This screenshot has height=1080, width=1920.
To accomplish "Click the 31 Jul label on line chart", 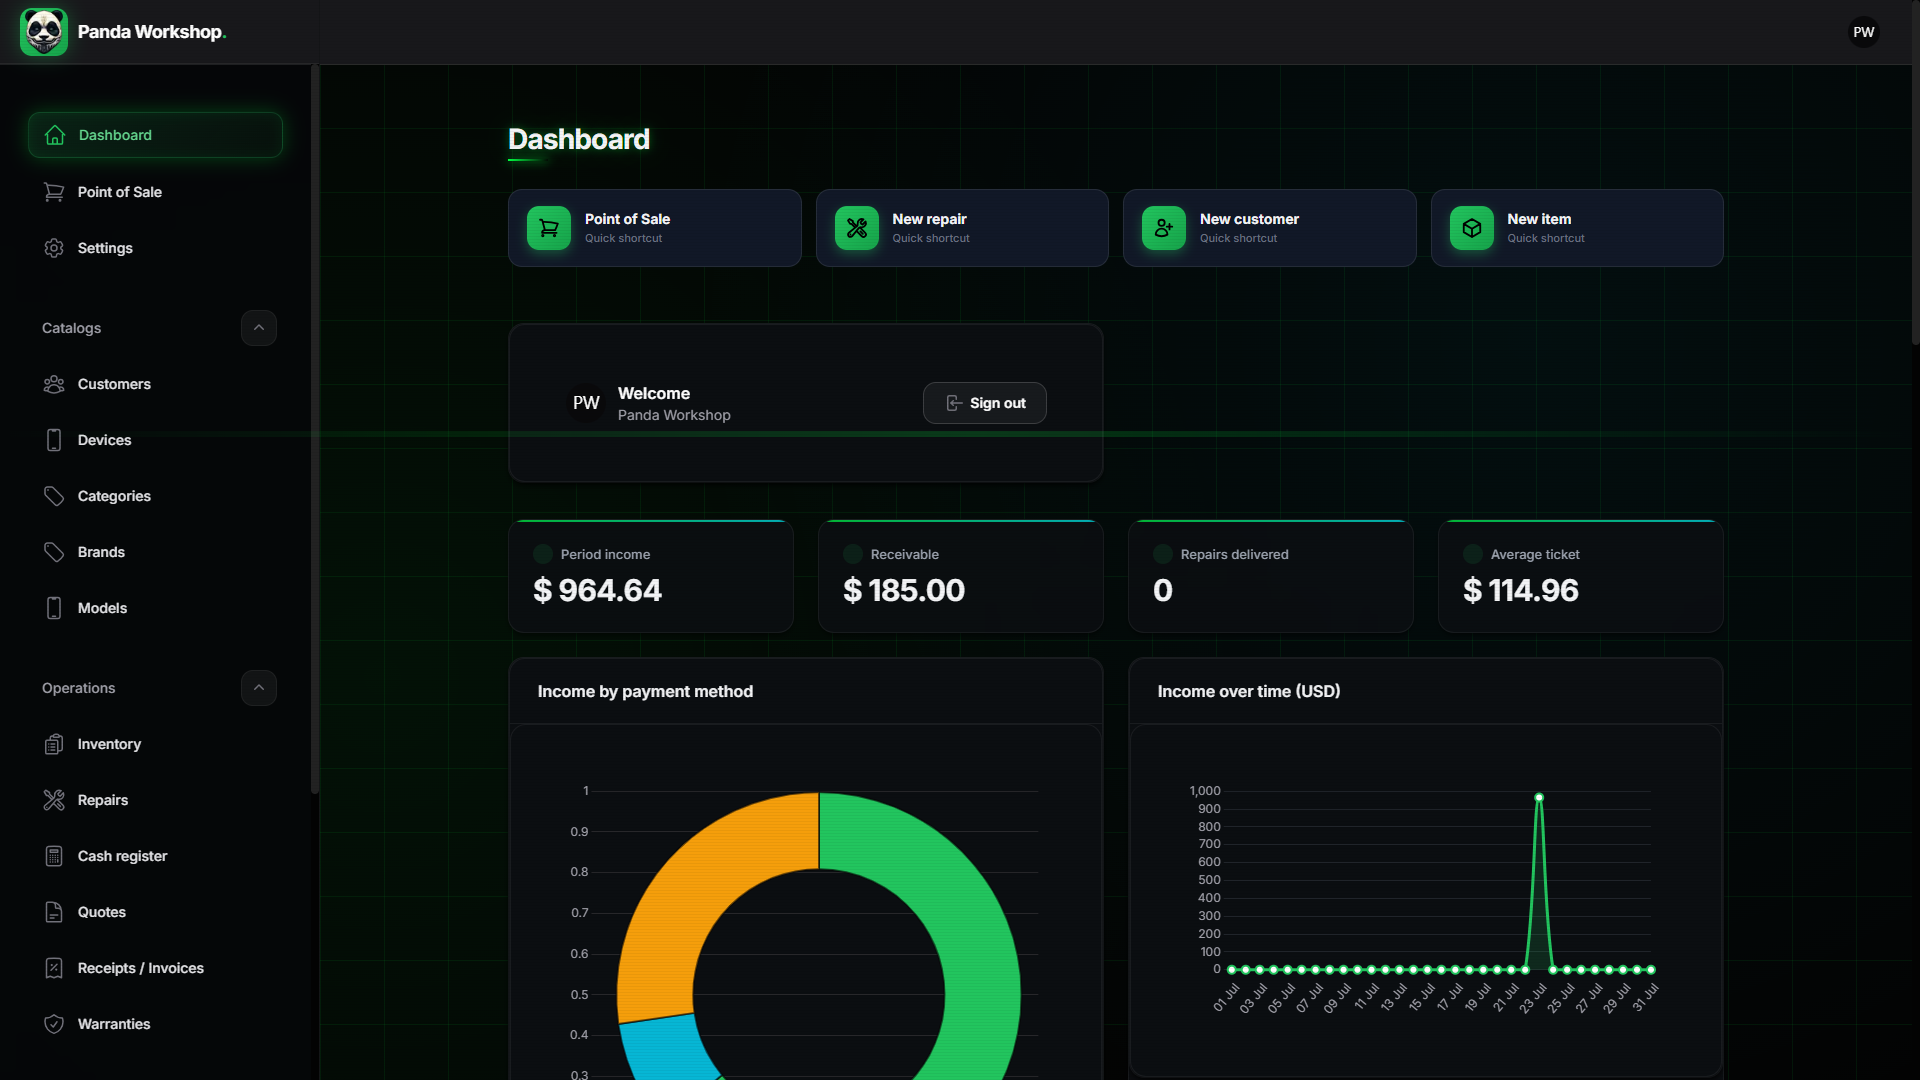I will tap(1645, 997).
